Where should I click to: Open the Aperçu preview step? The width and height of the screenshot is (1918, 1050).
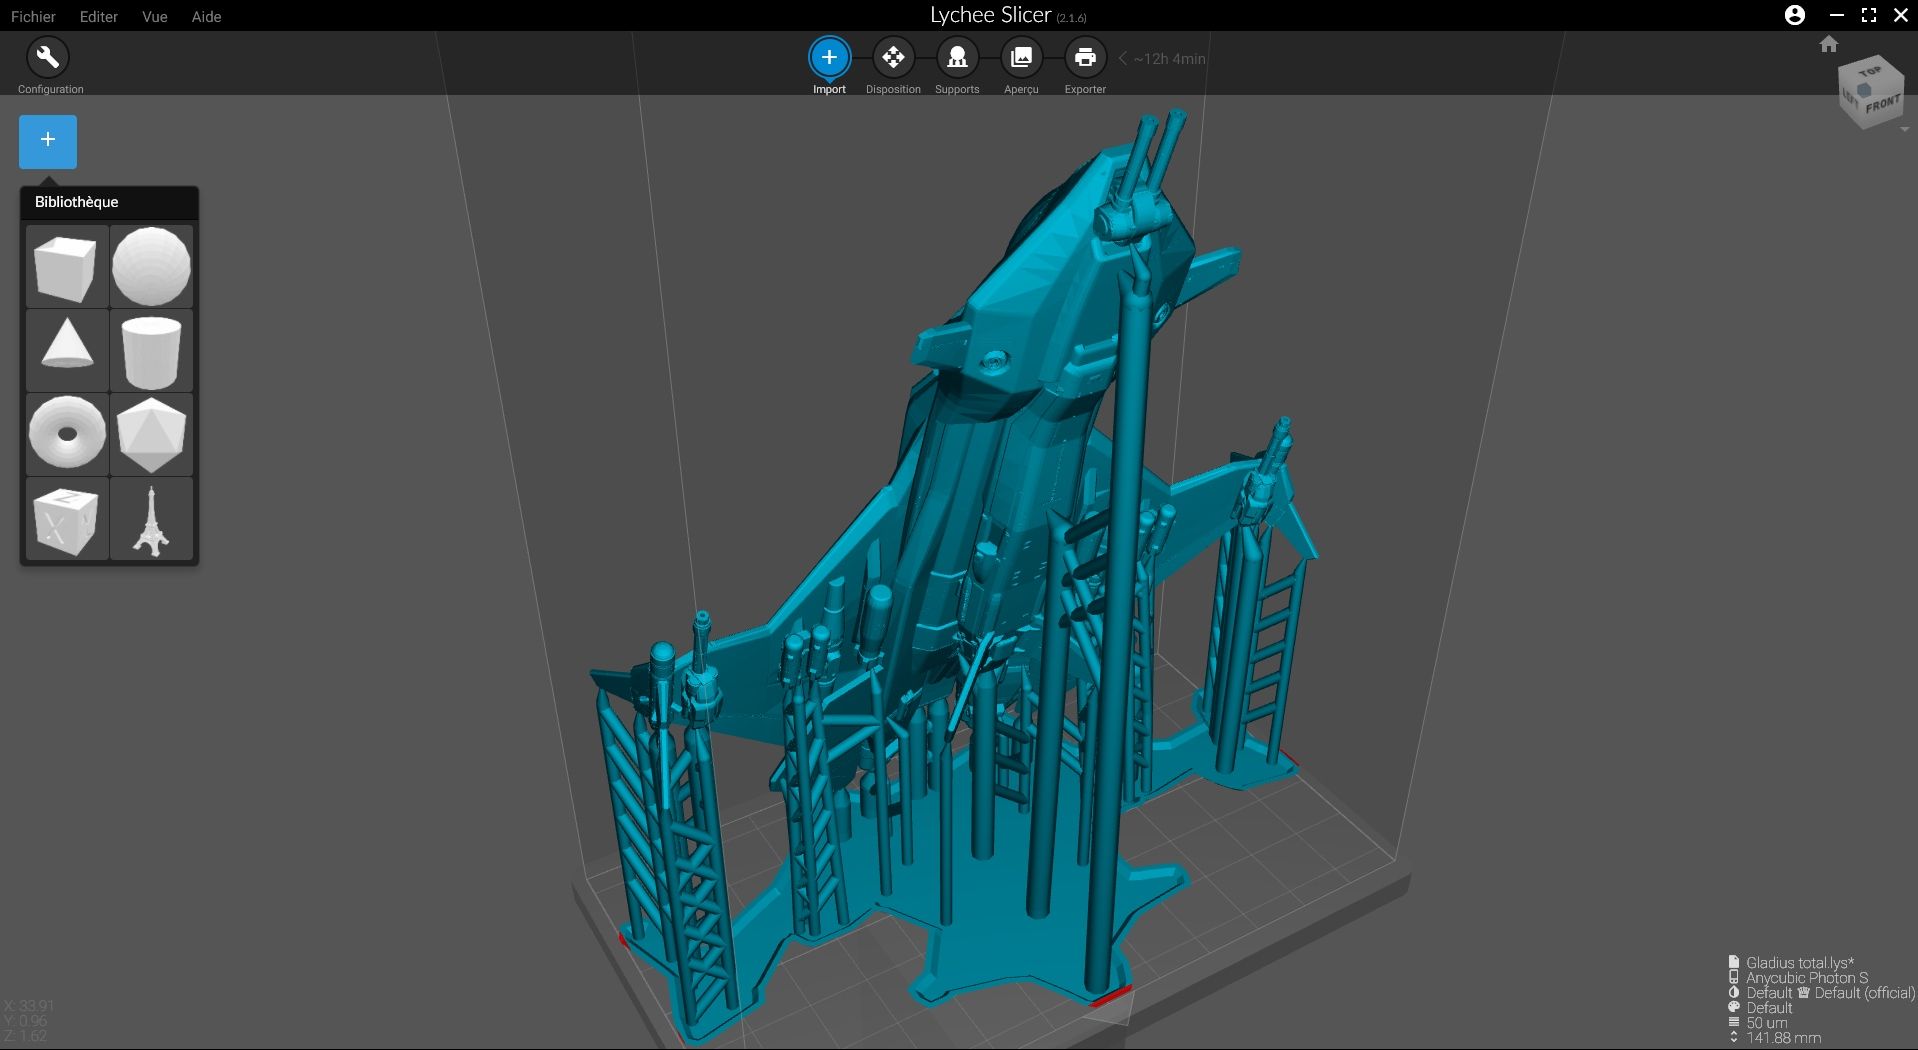pyautogui.click(x=1021, y=58)
